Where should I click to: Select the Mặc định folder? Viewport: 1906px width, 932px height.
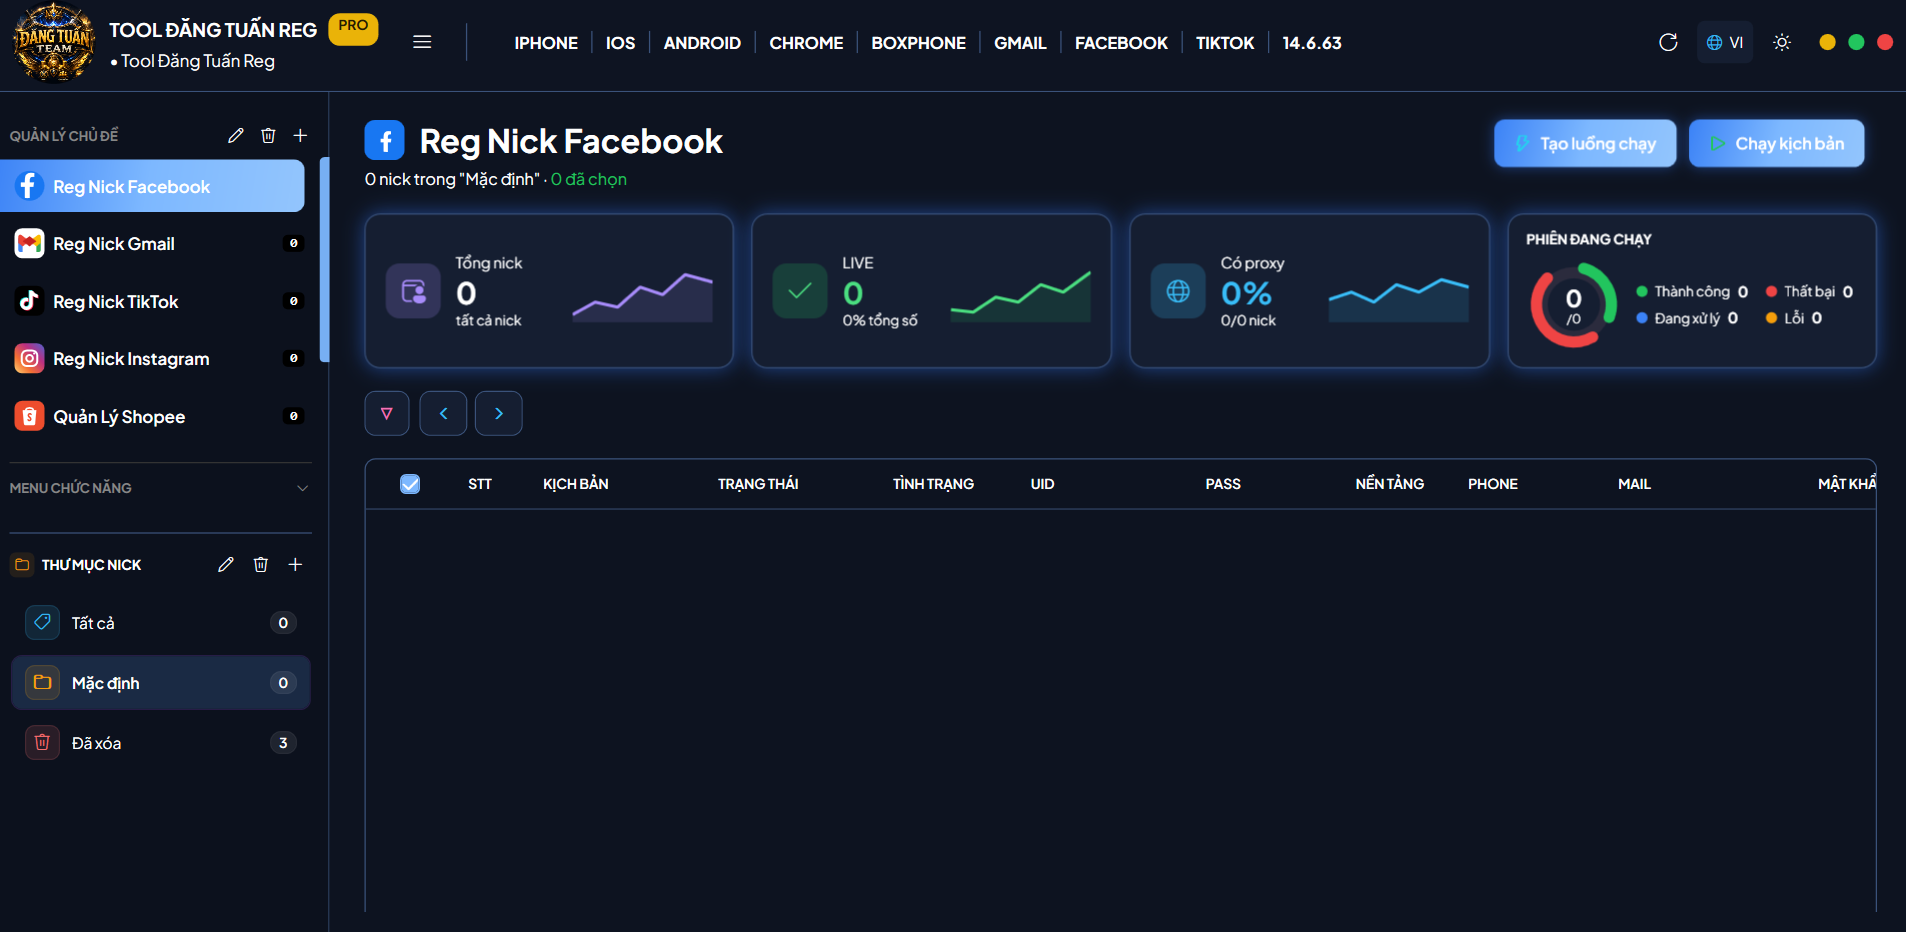(x=160, y=683)
